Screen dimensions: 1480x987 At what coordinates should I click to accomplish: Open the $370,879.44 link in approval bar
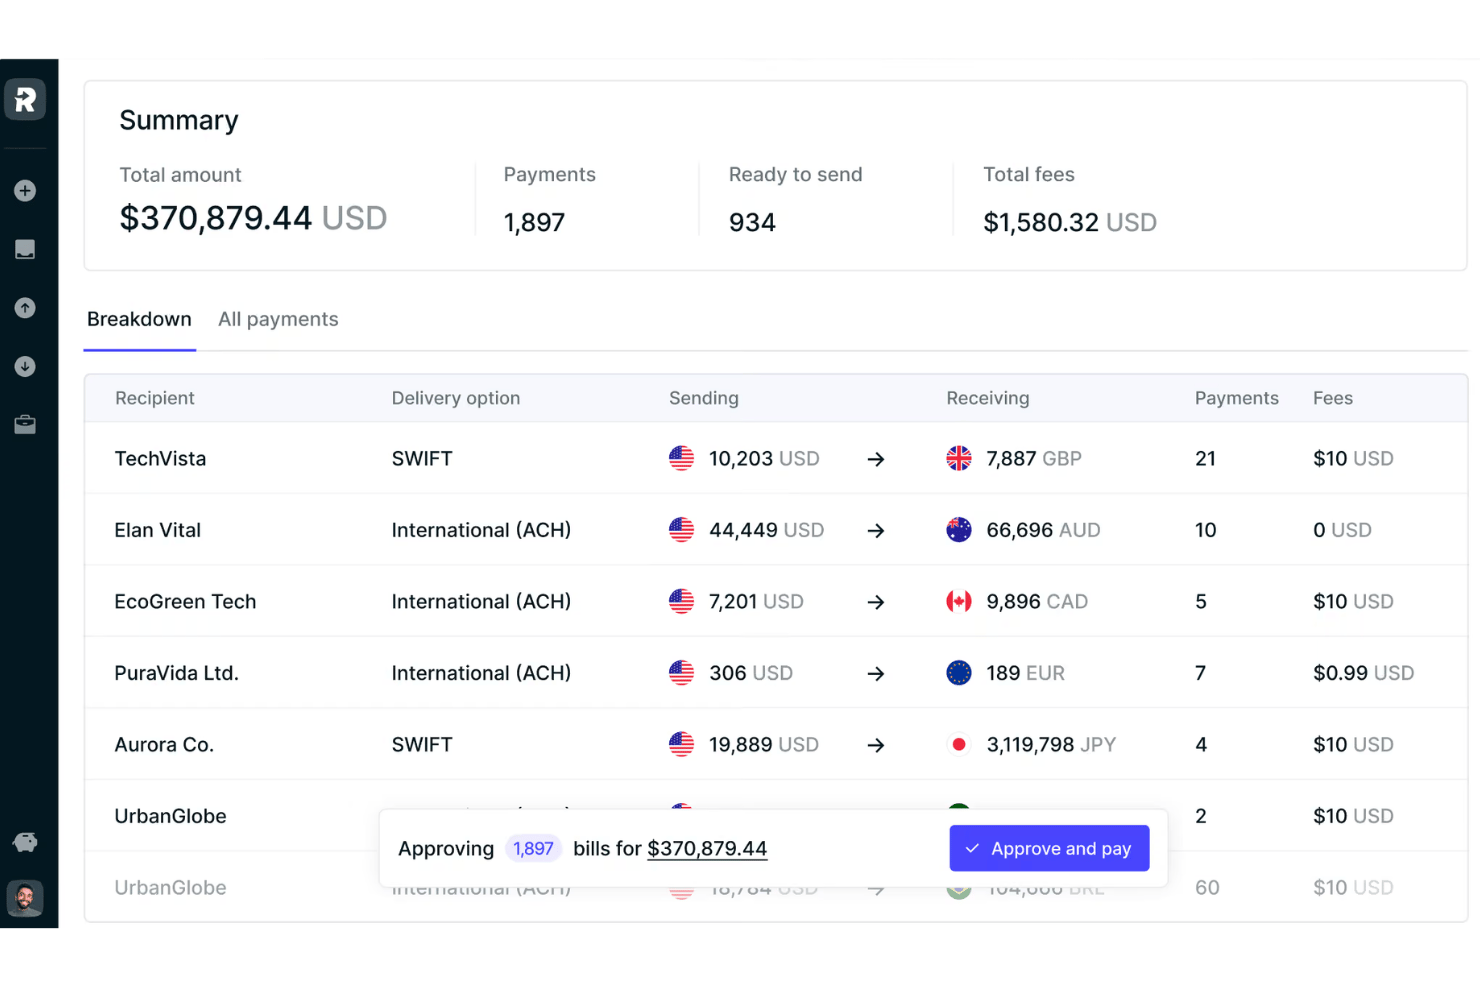(x=707, y=848)
